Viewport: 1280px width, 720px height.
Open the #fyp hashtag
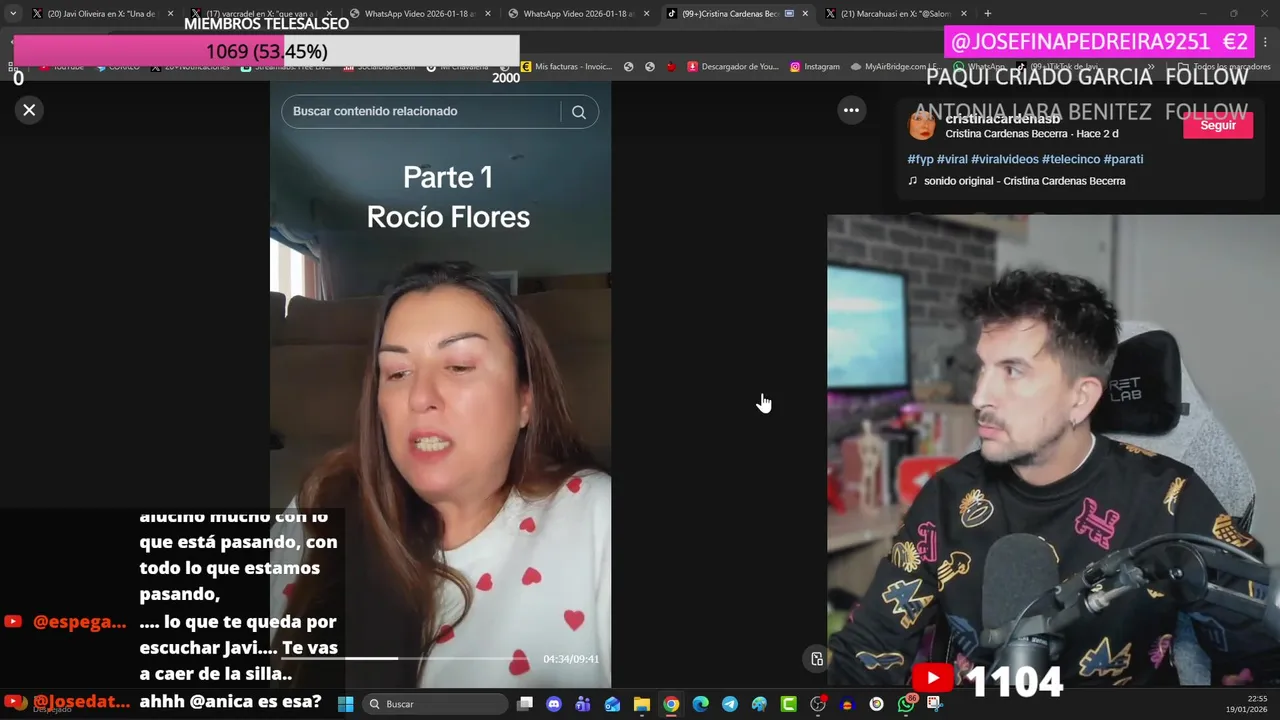pos(920,159)
